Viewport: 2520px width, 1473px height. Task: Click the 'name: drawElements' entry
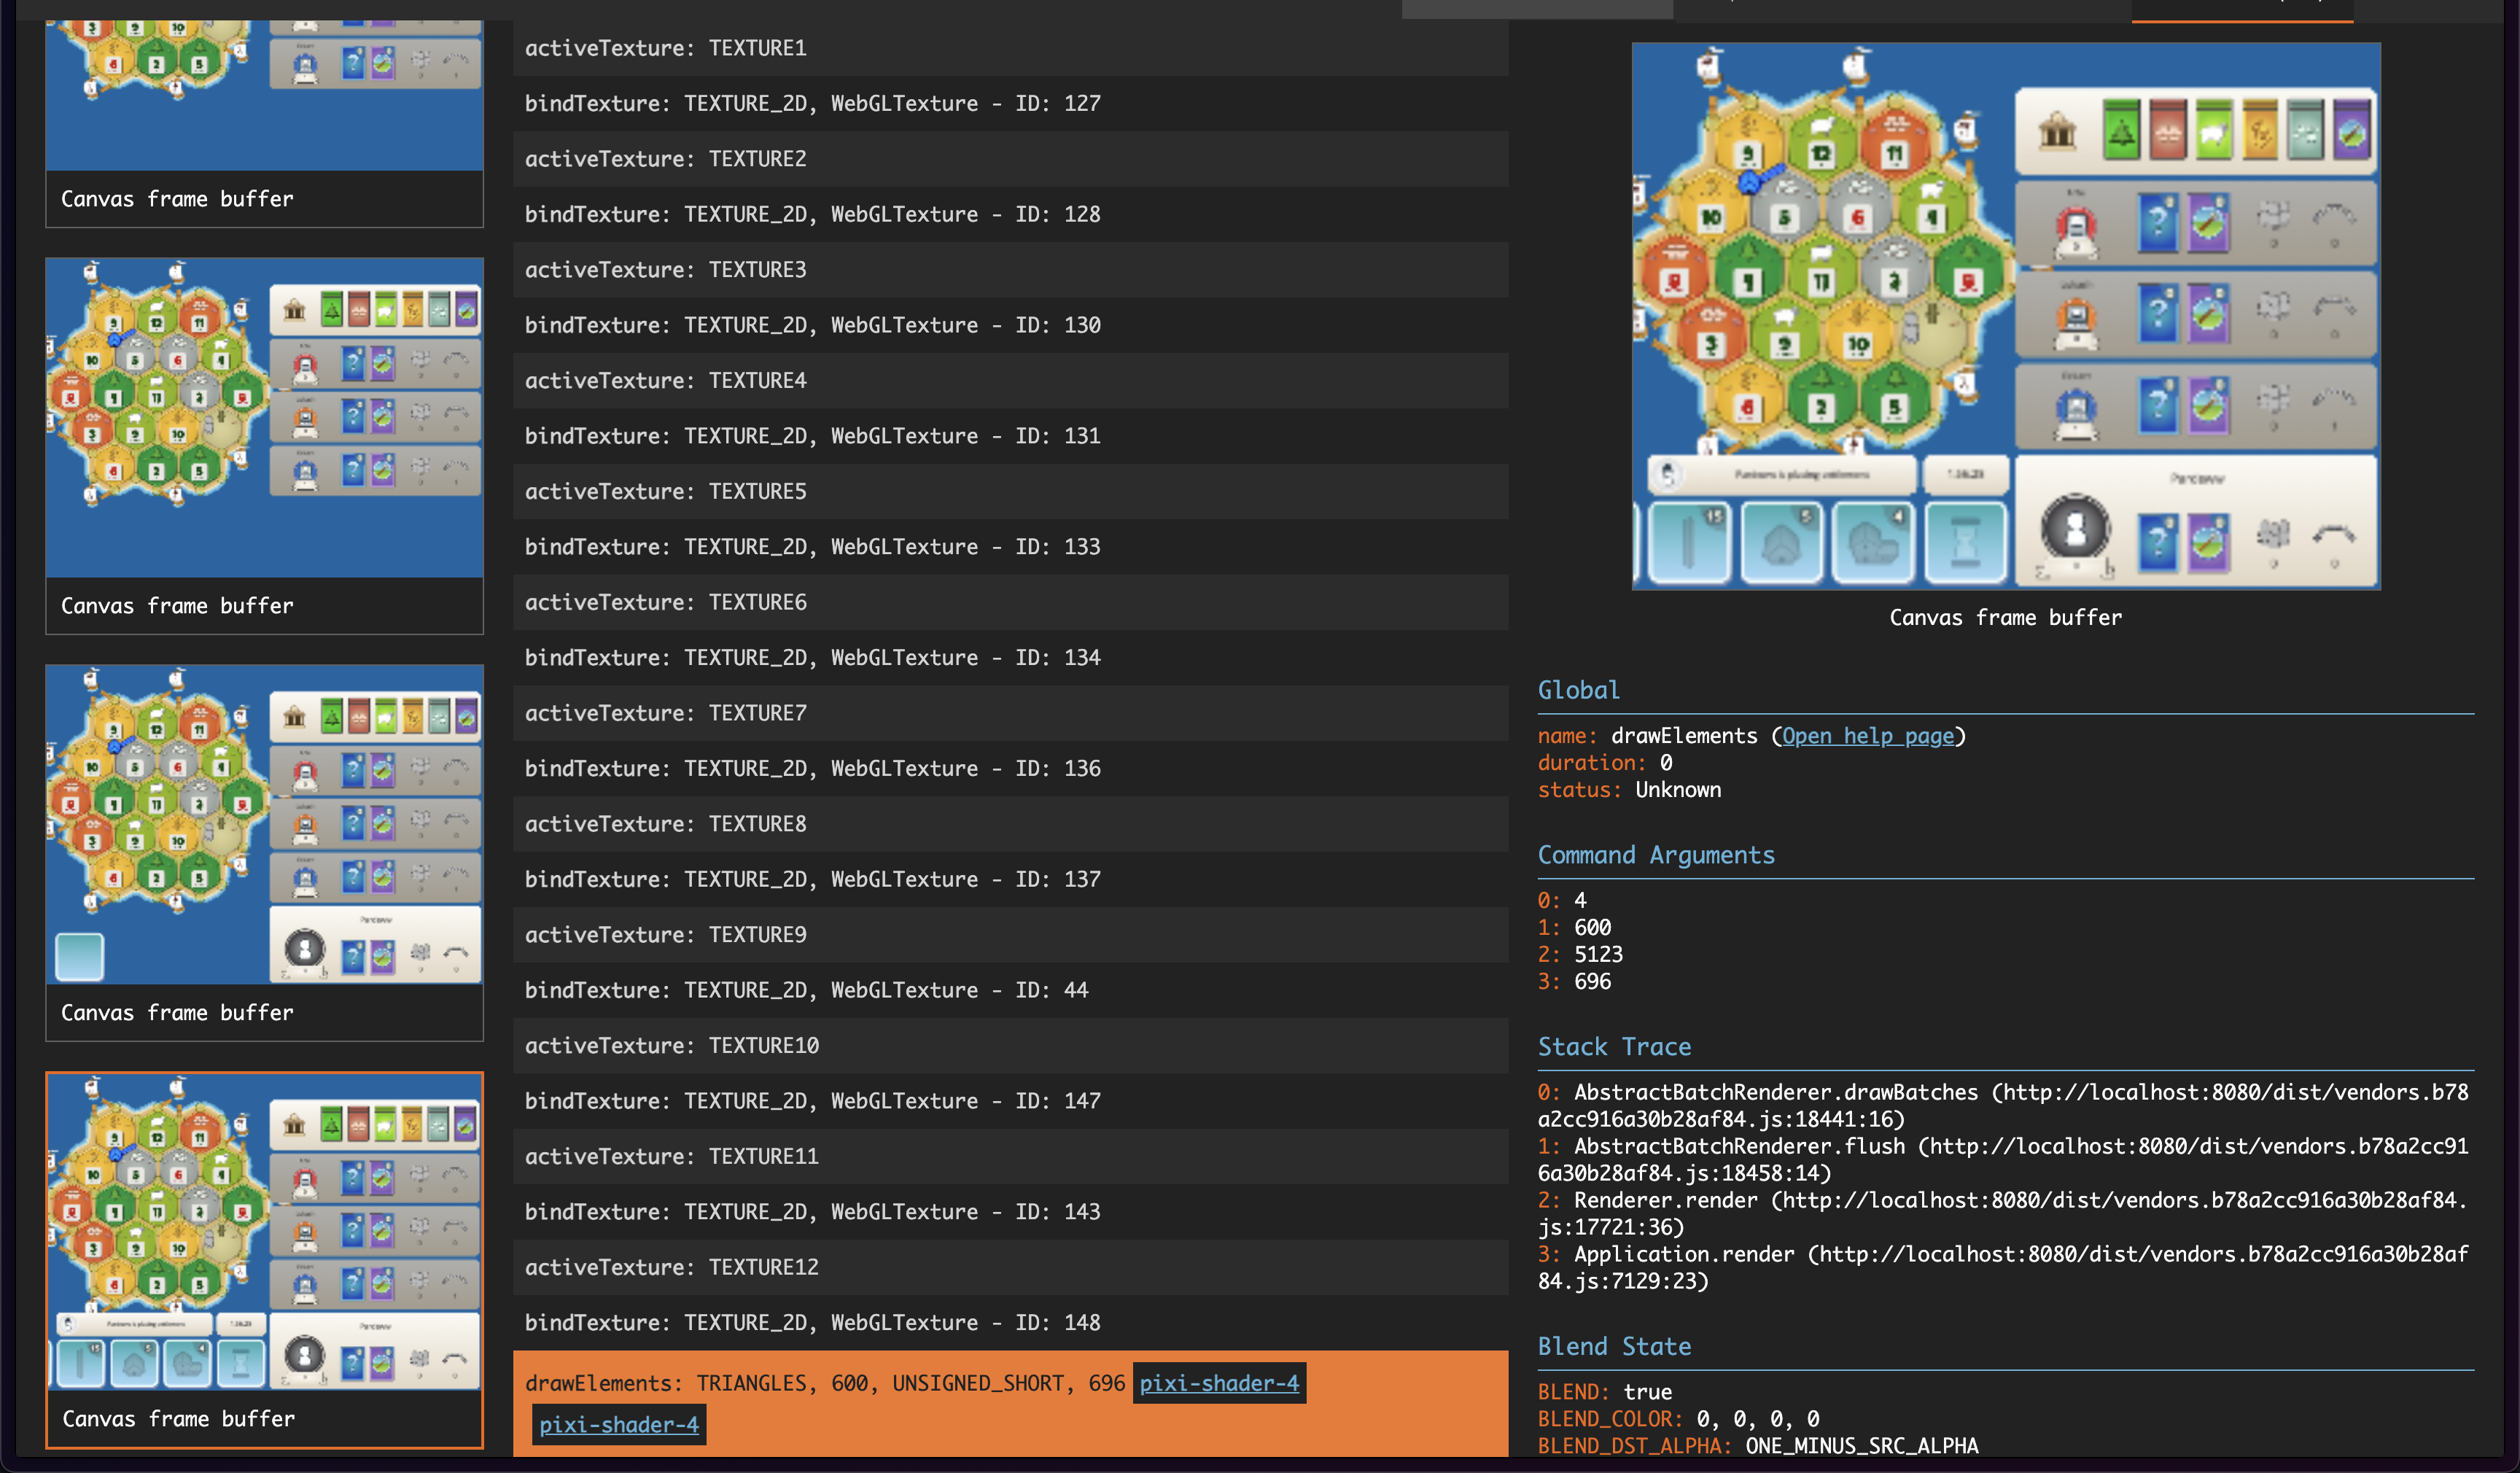pyautogui.click(x=1752, y=736)
